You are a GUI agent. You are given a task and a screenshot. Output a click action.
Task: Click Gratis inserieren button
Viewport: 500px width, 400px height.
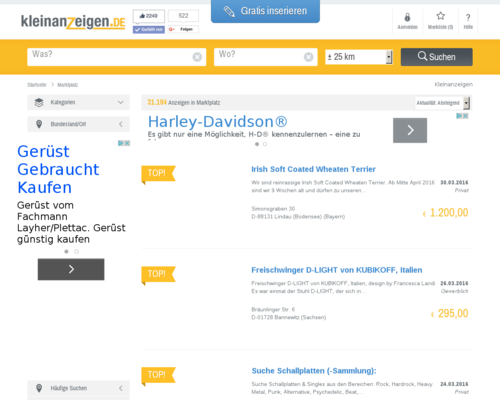coord(265,11)
